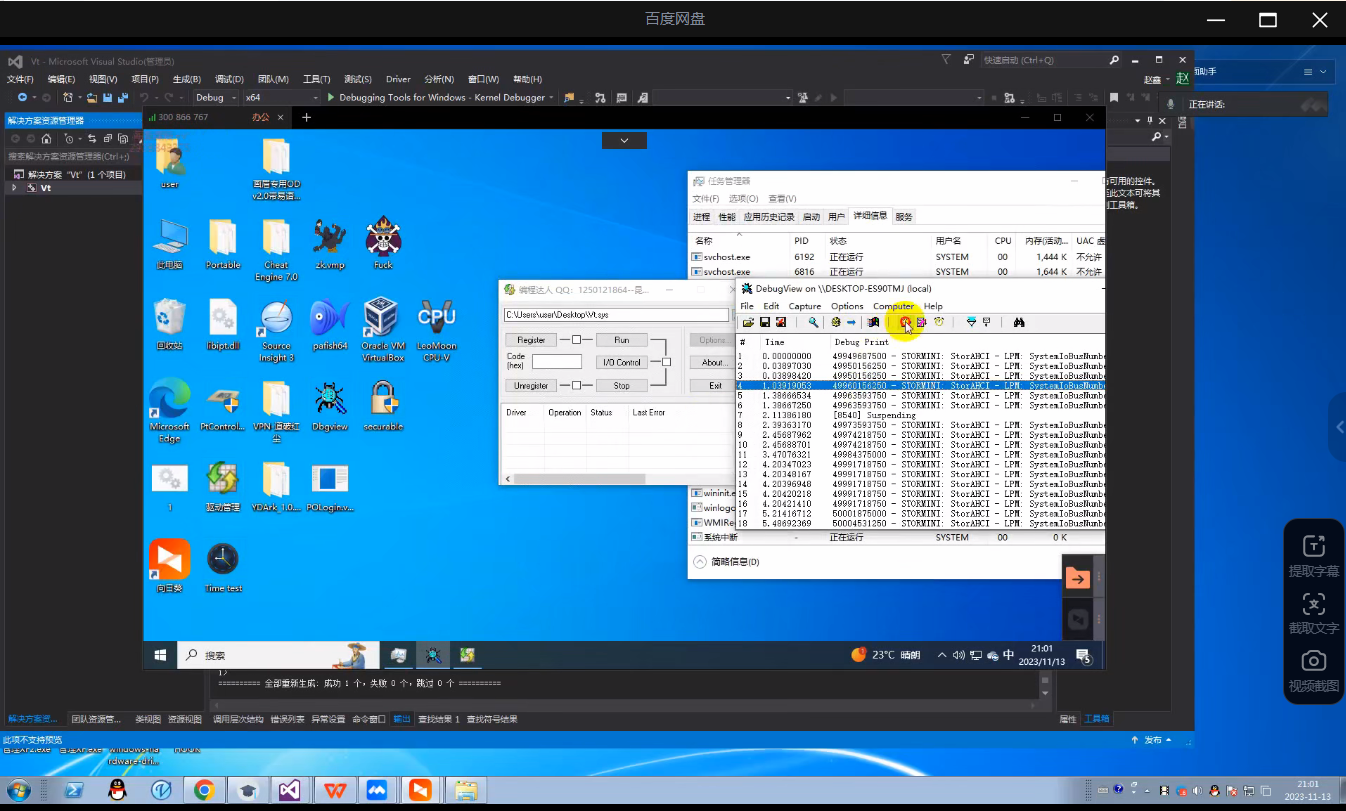
Task: Click Baidu 视频截图 video screenshot camera icon
Action: 1313,672
